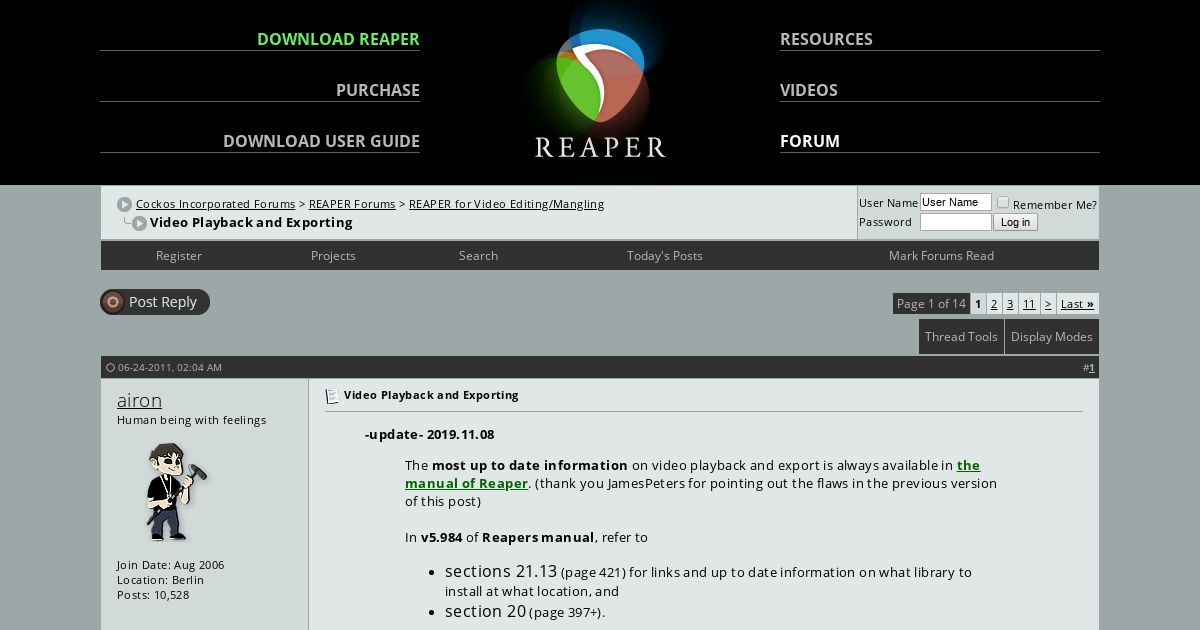Open the airon username menu

click(x=139, y=400)
